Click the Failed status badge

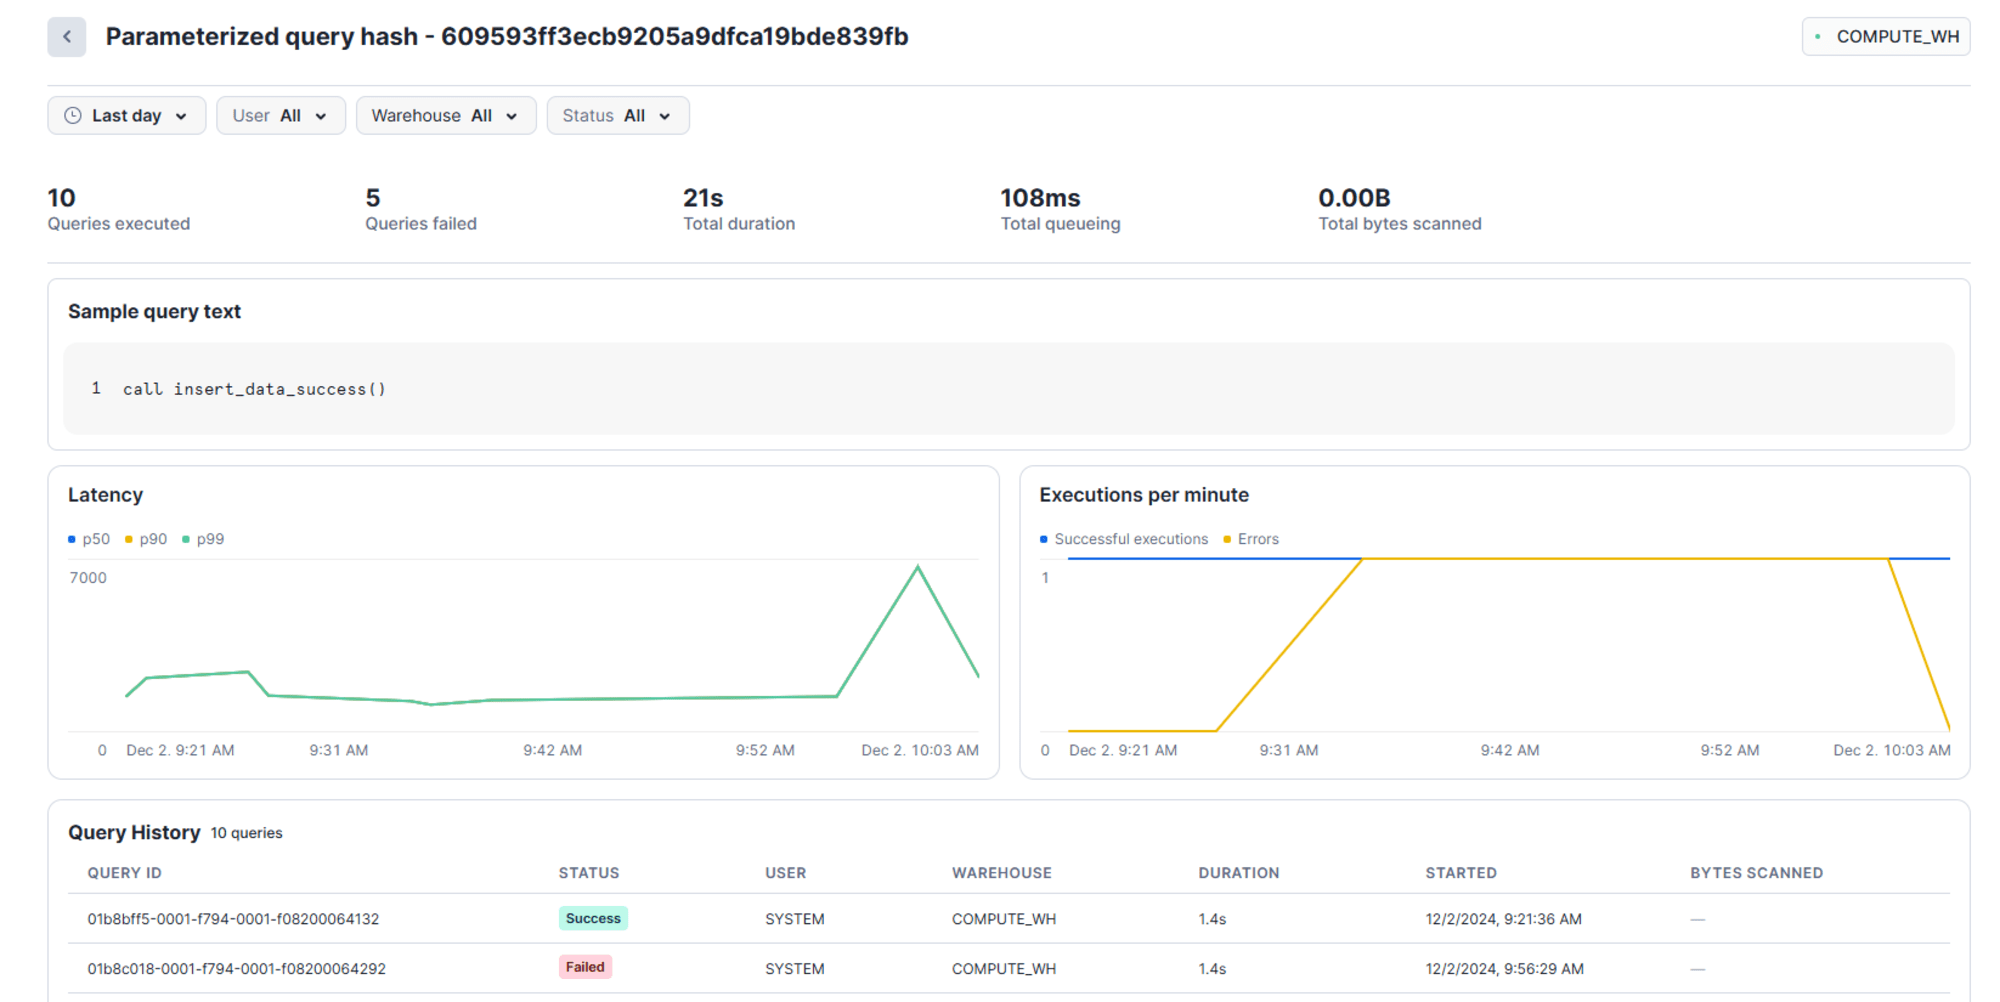coord(585,968)
